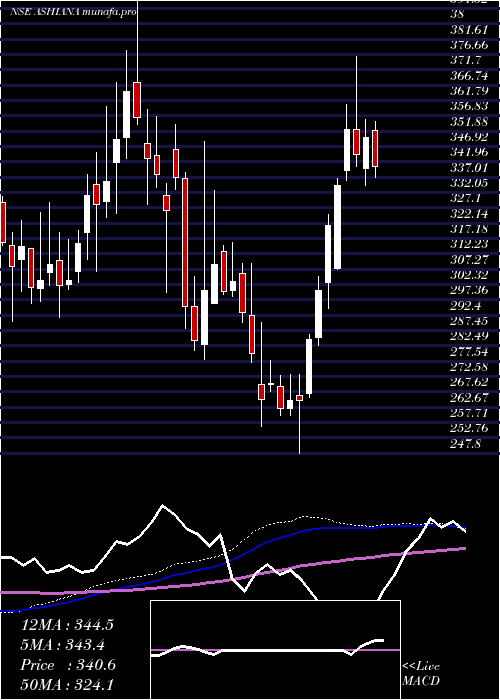Click the 337.01 price axis label
500x700 pixels.
click(x=469, y=168)
